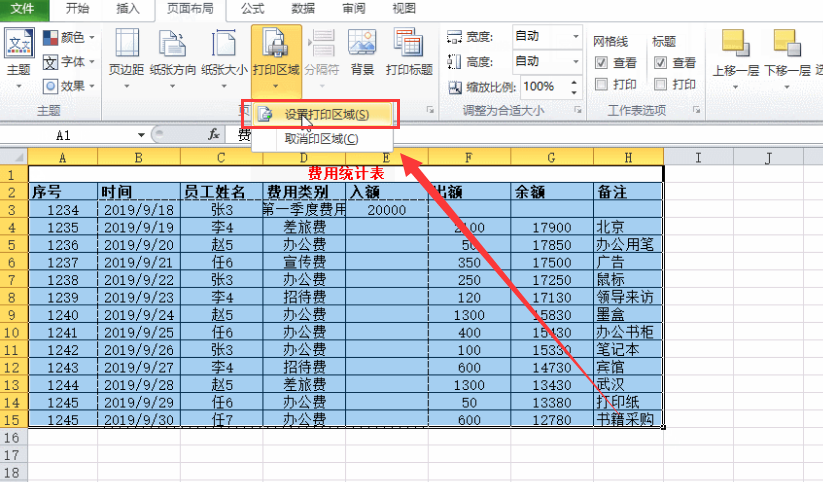The height and width of the screenshot is (482, 823).
Task: Click the select-all corner button
Action: 14,157
